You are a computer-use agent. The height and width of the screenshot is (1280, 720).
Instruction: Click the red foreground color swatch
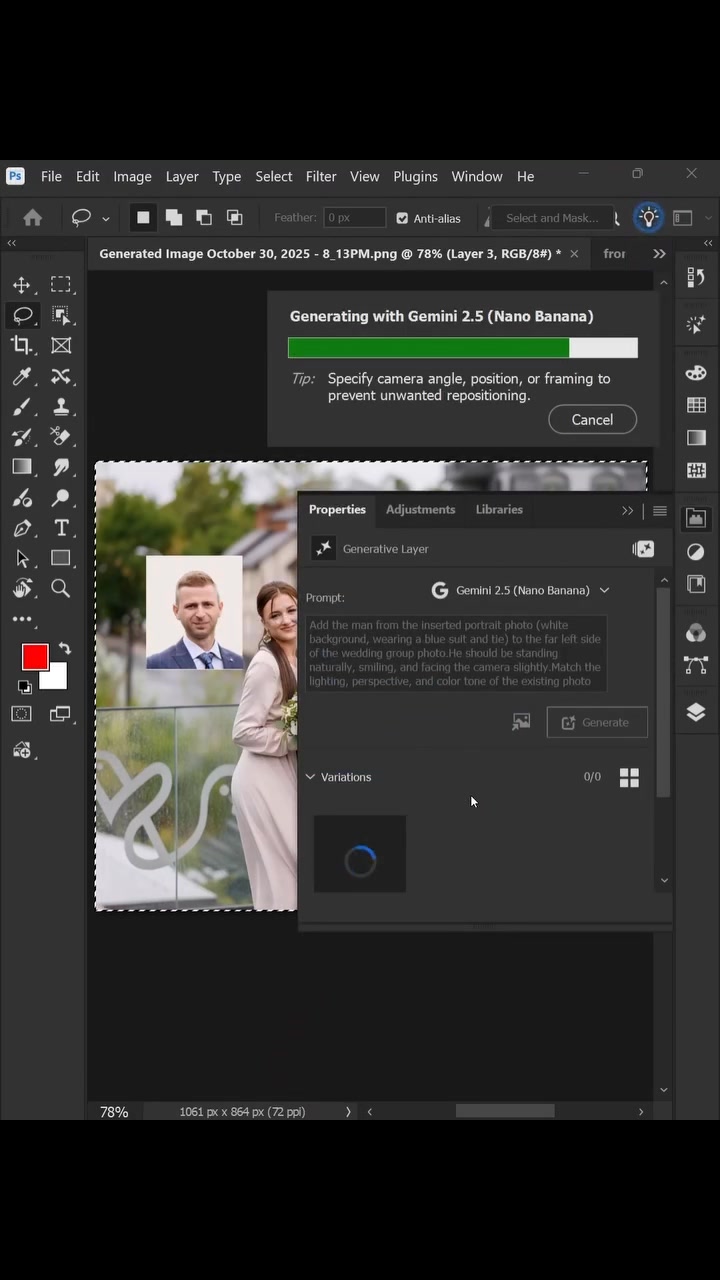tap(35, 657)
